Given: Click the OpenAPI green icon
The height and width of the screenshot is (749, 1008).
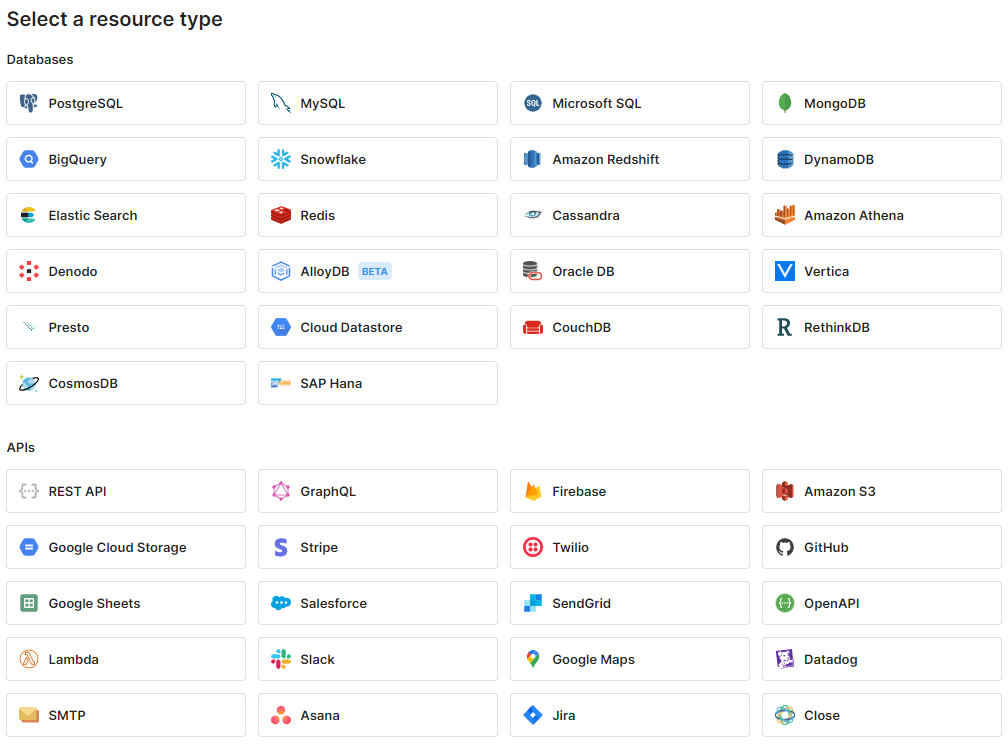Looking at the screenshot, I should (784, 602).
